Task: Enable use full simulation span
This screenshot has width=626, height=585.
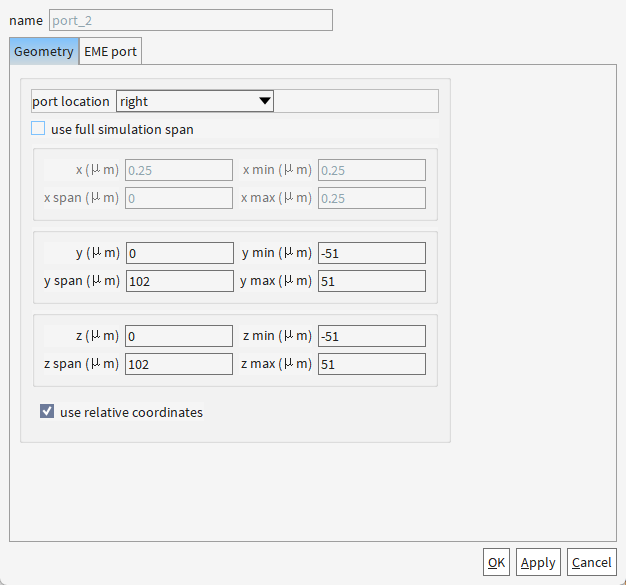Action: pos(38,129)
